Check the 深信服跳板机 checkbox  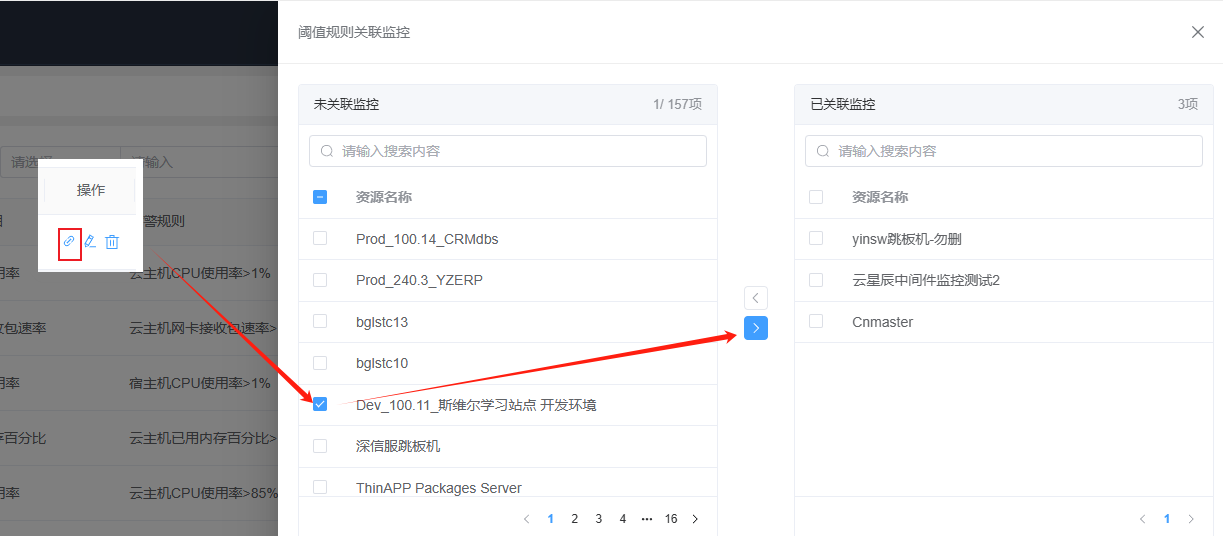(320, 446)
